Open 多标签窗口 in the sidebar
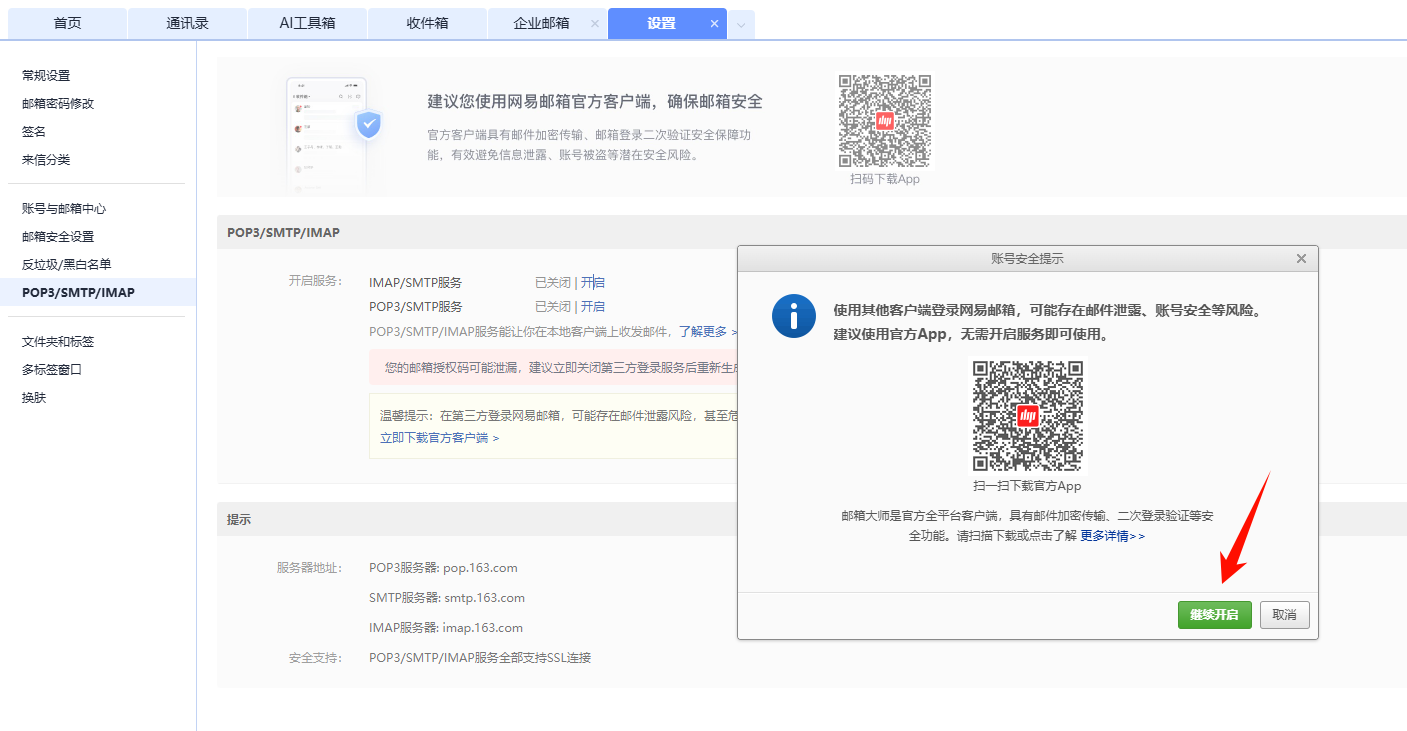Screen dimensions: 1407x731 tap(52, 369)
